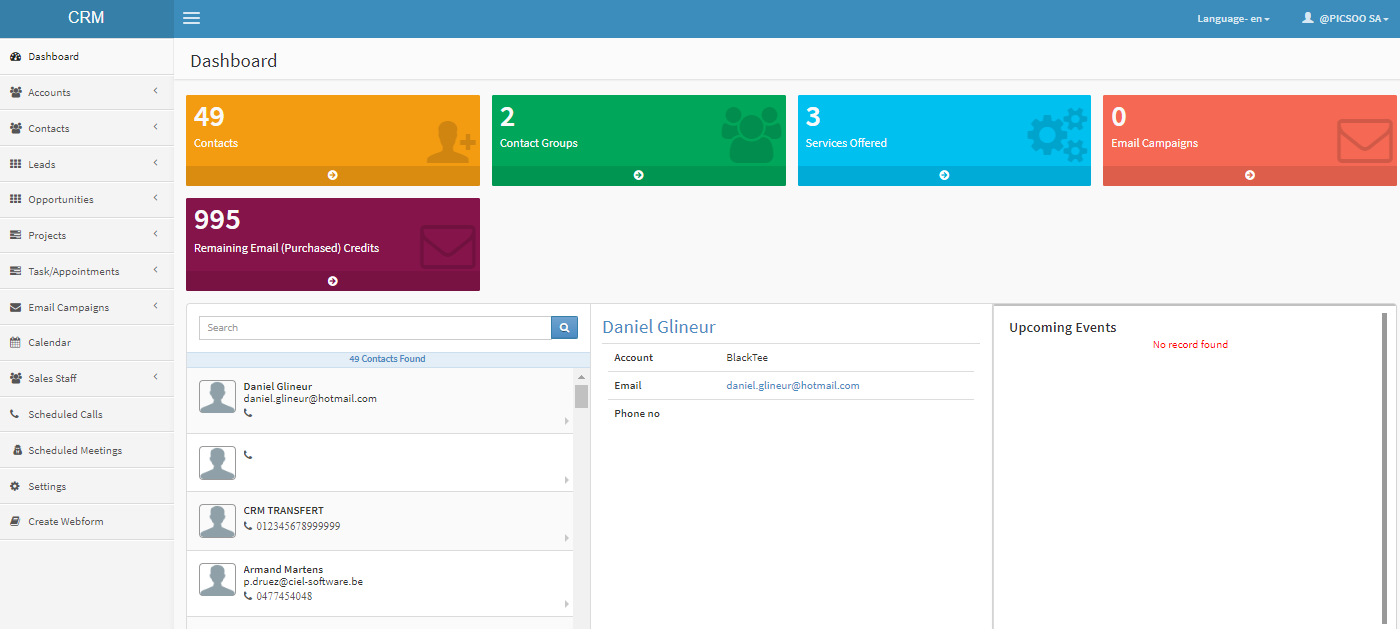Expand the Opportunities sidebar menu chevron
Image resolution: width=1400 pixels, height=629 pixels.
tap(156, 198)
